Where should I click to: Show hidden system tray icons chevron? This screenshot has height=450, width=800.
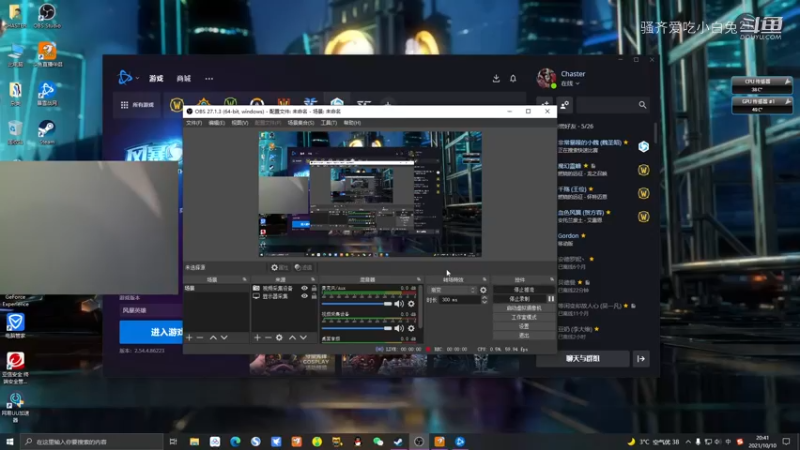(x=688, y=441)
